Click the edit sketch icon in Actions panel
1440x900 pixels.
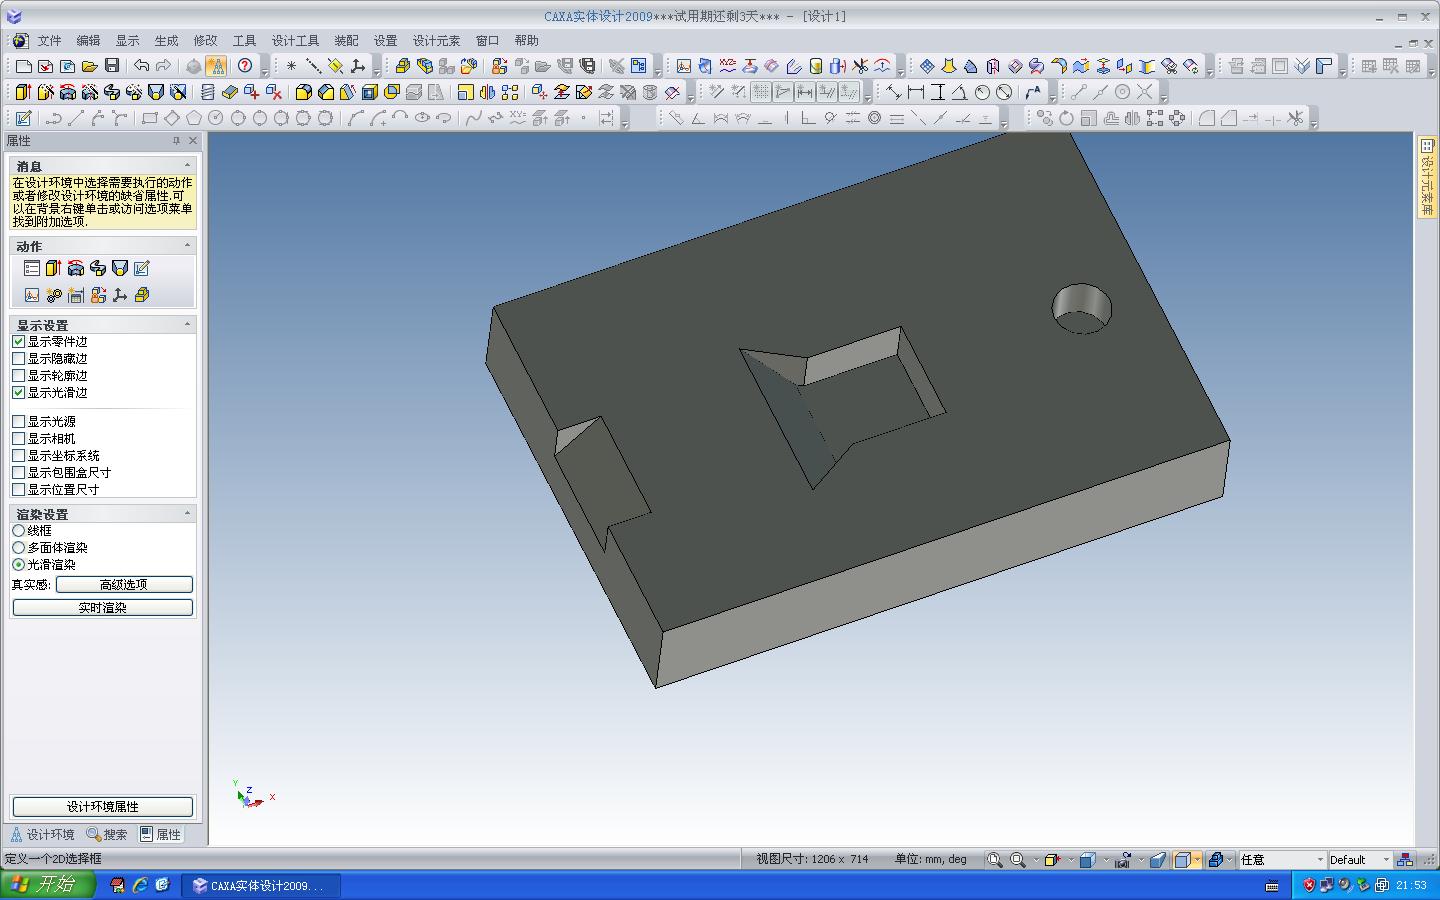point(142,268)
